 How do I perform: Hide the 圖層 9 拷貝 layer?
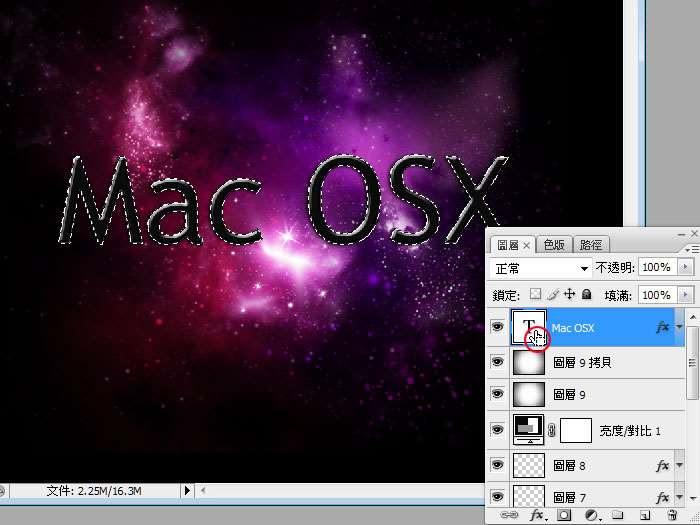(x=497, y=362)
